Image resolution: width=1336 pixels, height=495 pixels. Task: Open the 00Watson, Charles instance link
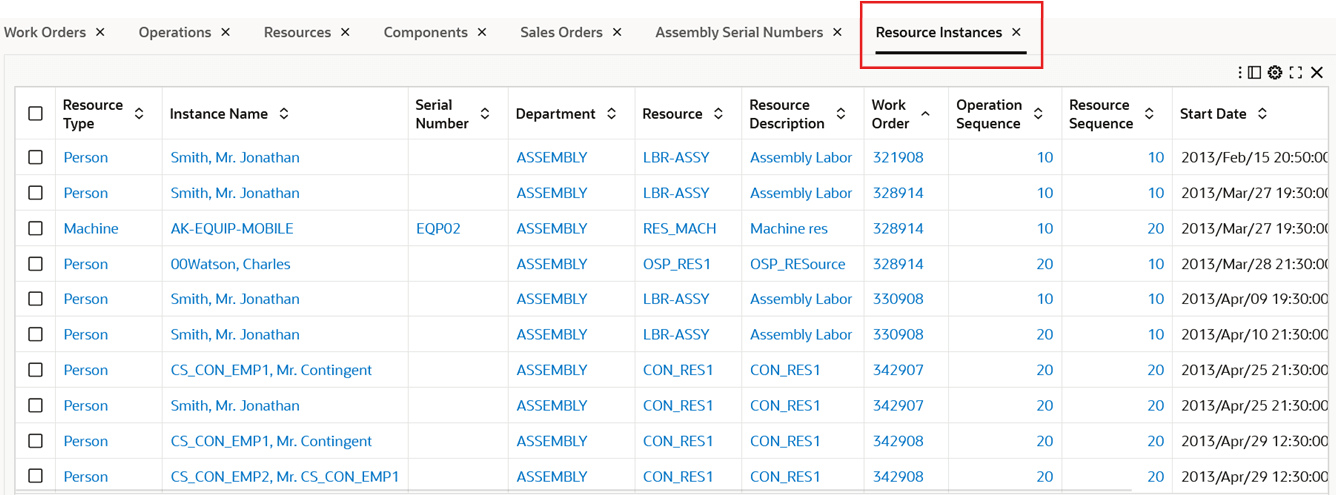231,264
